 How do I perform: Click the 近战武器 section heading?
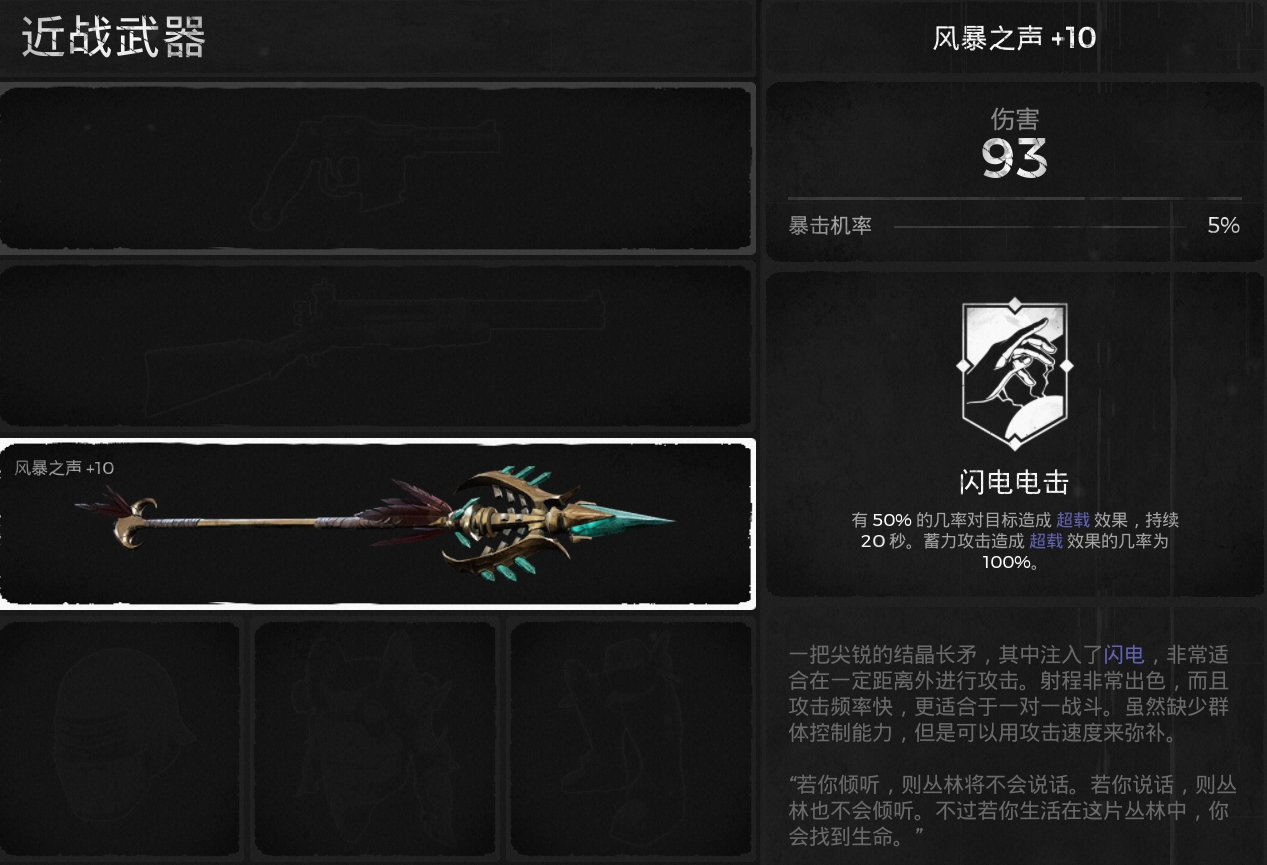[x=113, y=38]
